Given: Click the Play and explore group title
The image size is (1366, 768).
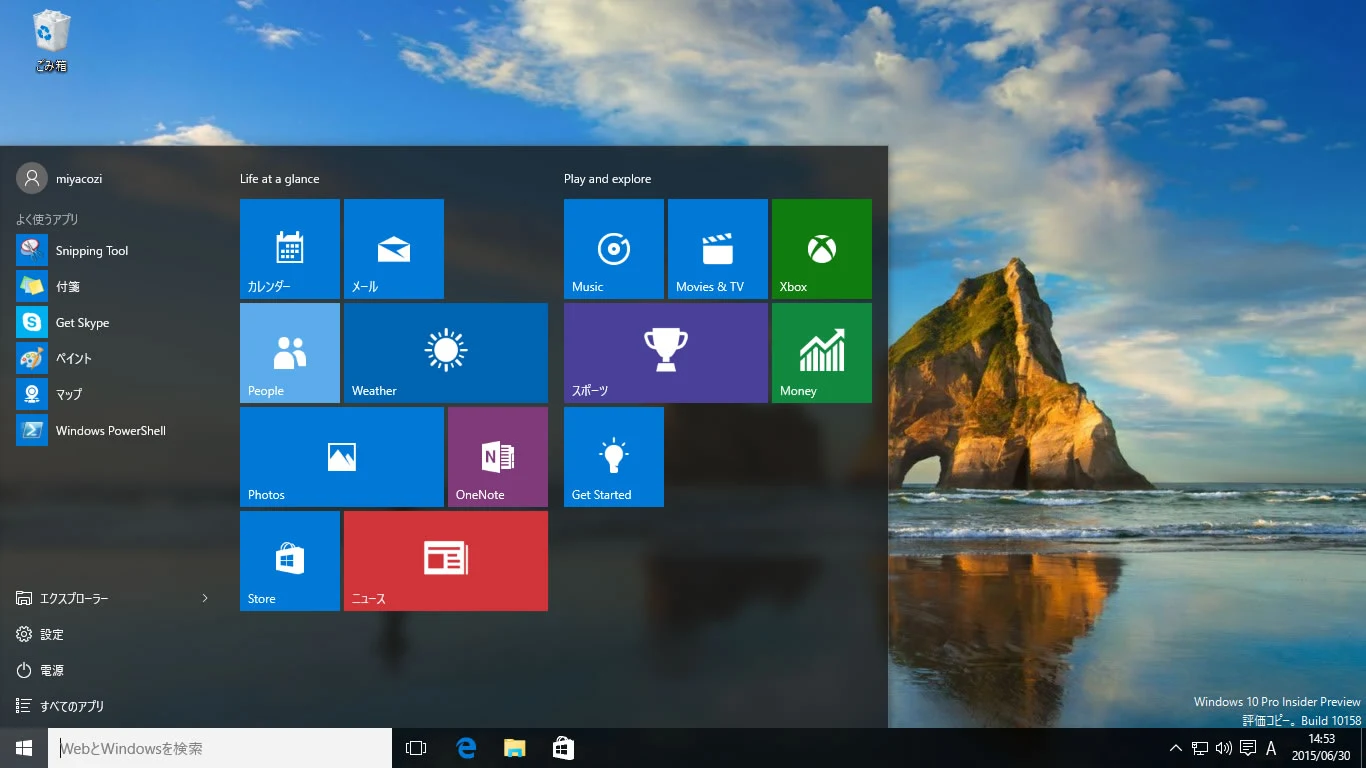Looking at the screenshot, I should (607, 179).
